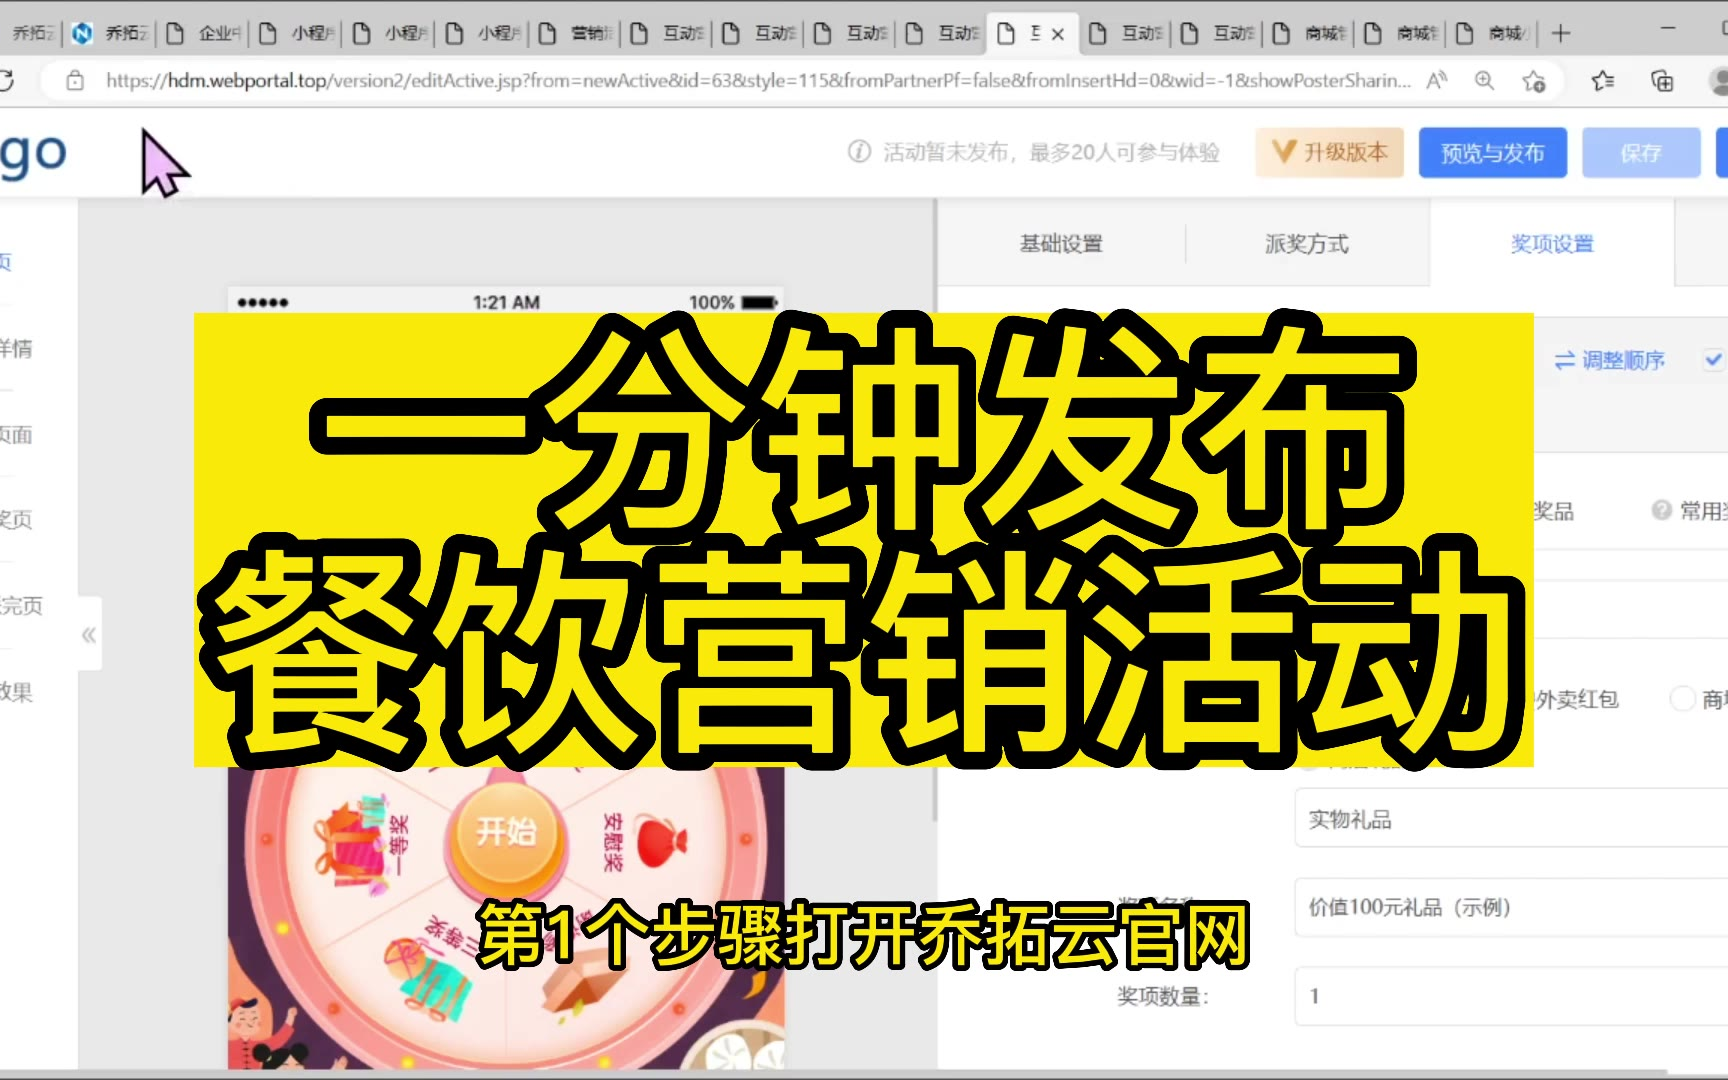This screenshot has width=1728, height=1080.
Task: Click the browser address bar URL
Action: (758, 81)
